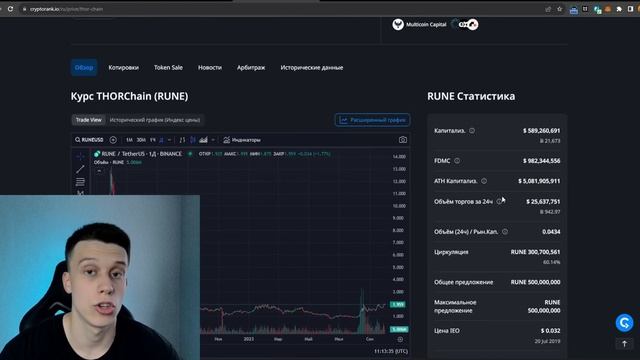Click the green 1.959 current price label
The image size is (640, 360).
point(398,304)
